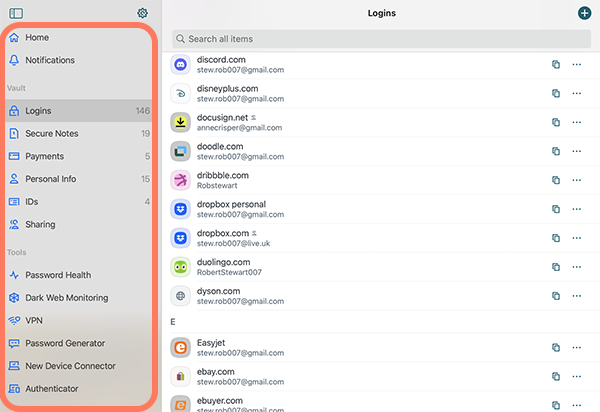Open Sharing section
This screenshot has height=412, width=600.
78,225
